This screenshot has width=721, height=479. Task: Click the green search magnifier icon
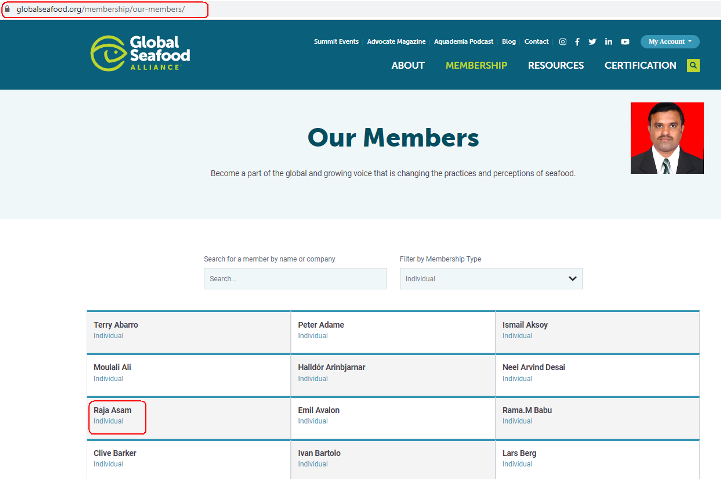coord(693,66)
